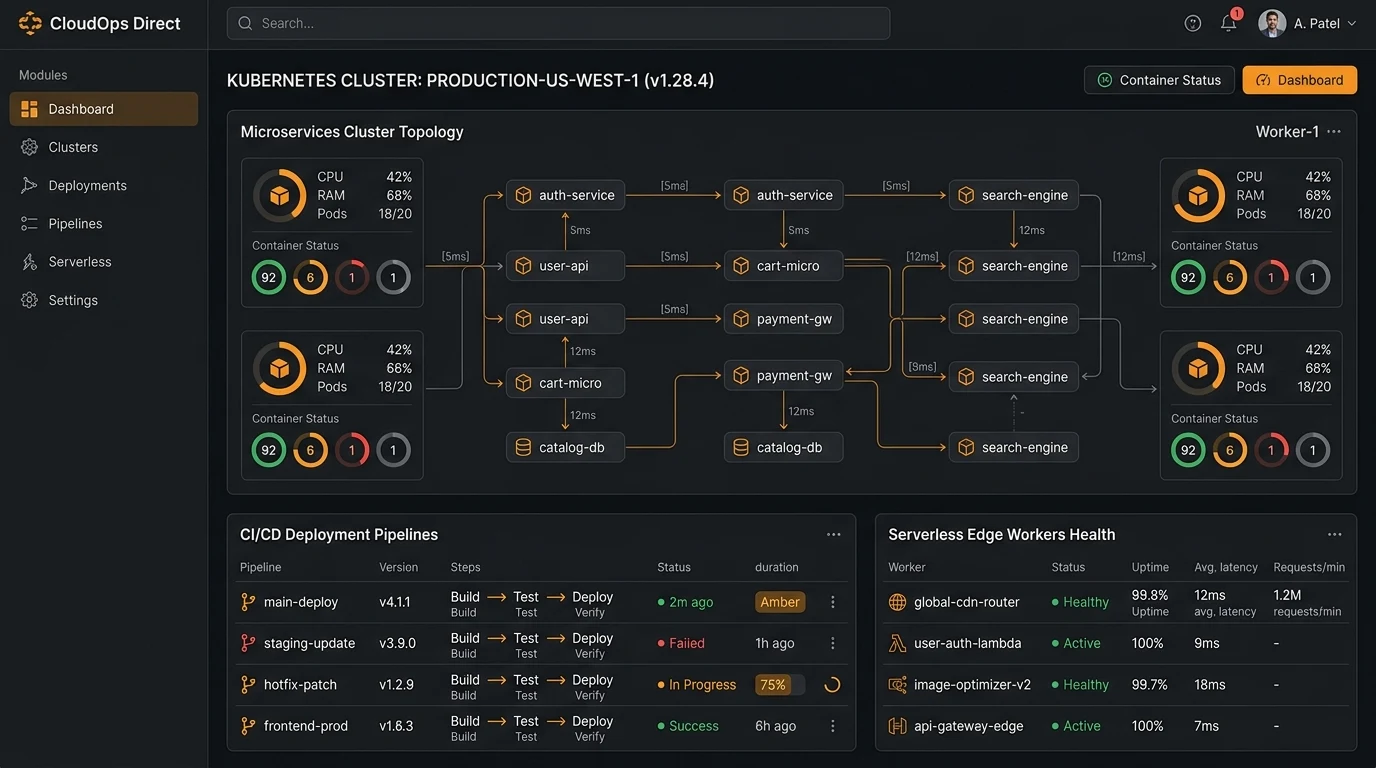
Task: Open staging-update row options menu
Action: point(833,643)
